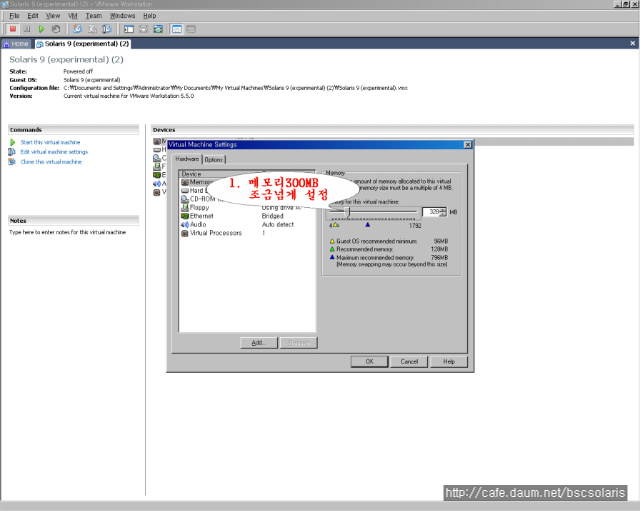Image resolution: width=640 pixels, height=511 pixels.
Task: Switch to the Home tab
Action: pos(16,44)
